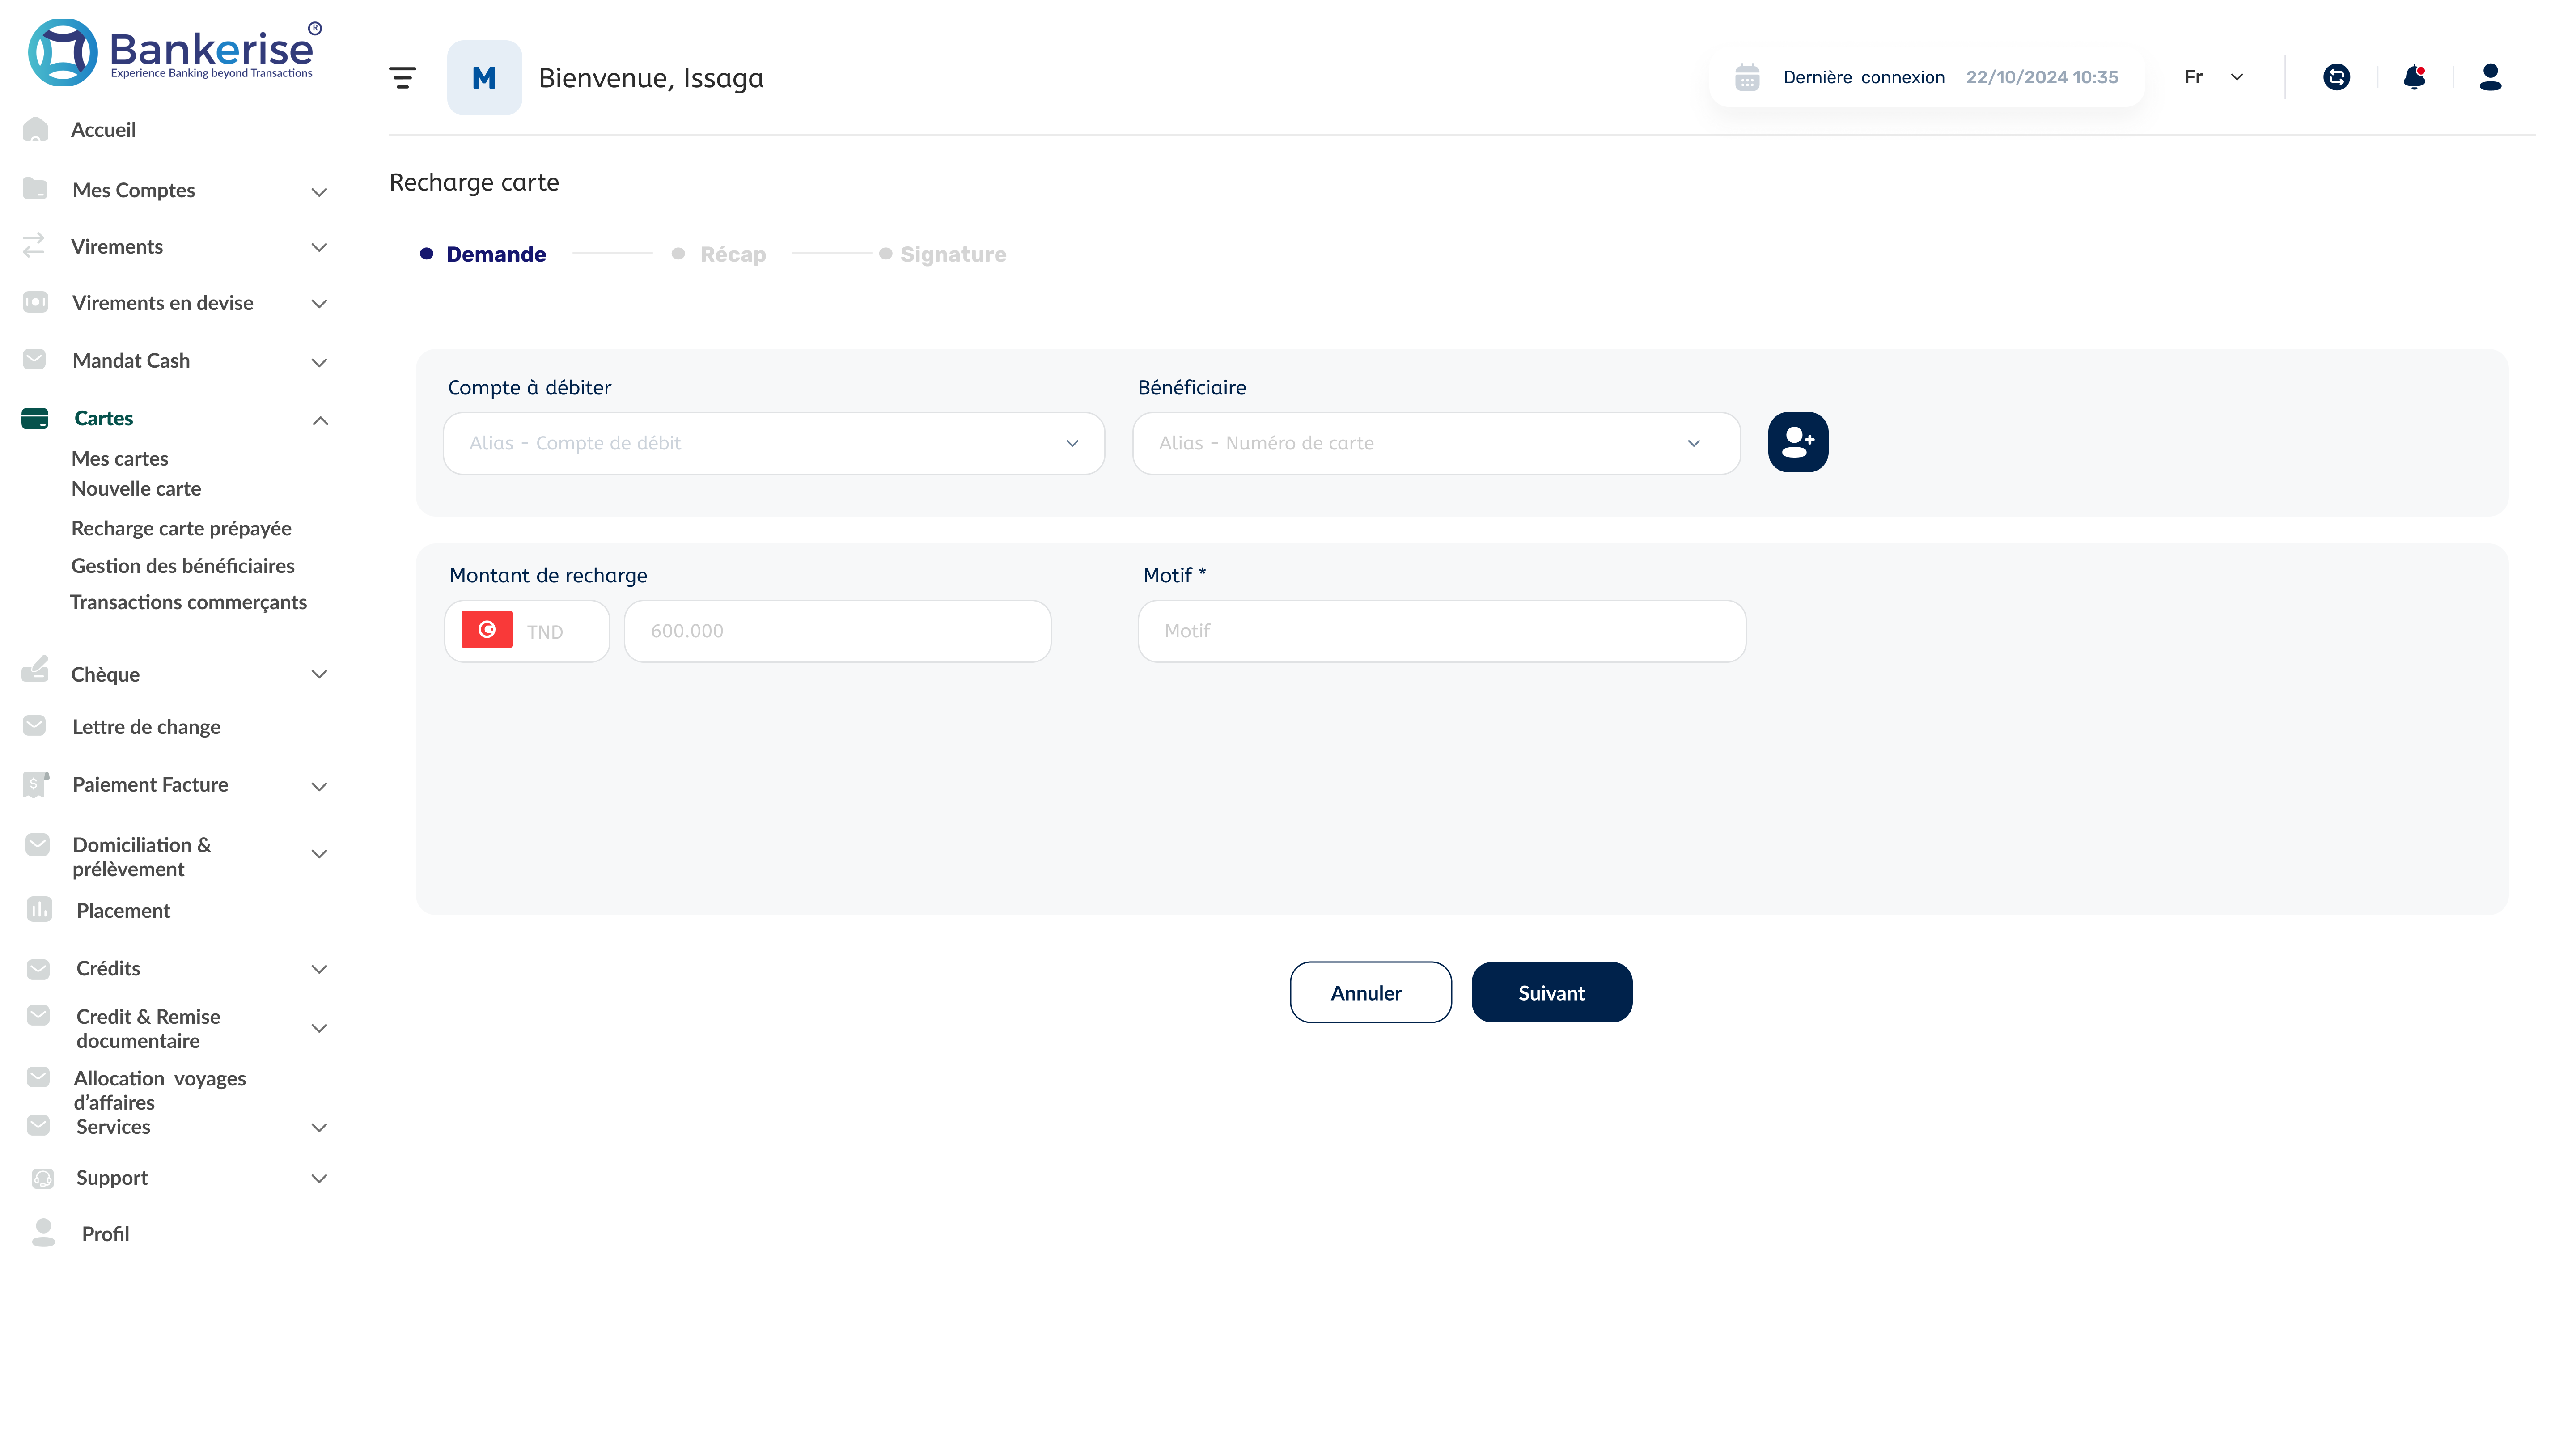Open Nouvelle carte submenu item

(x=136, y=488)
